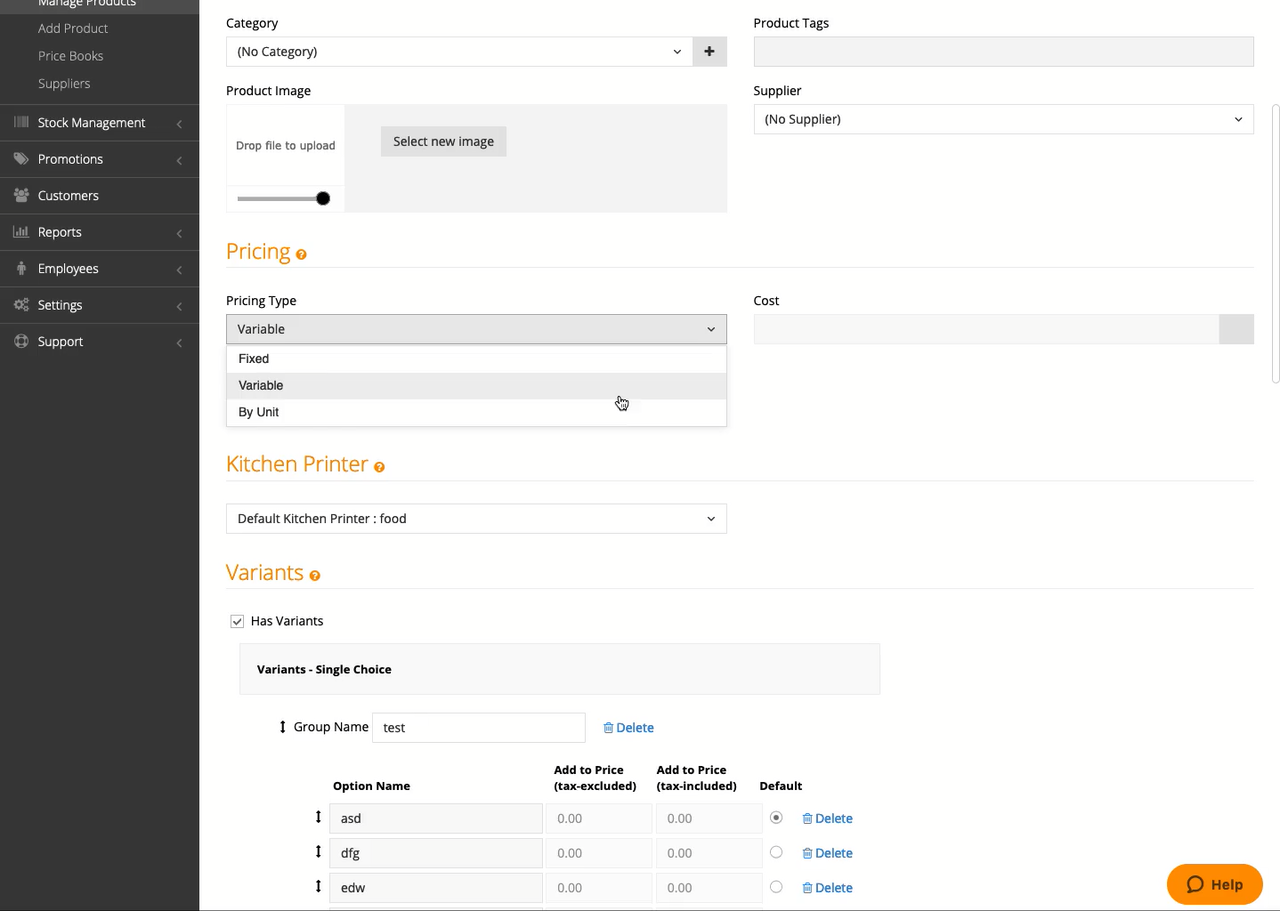Screen dimensions: 1280x911
Task: Open the Help chat button
Action: pos(1214,884)
